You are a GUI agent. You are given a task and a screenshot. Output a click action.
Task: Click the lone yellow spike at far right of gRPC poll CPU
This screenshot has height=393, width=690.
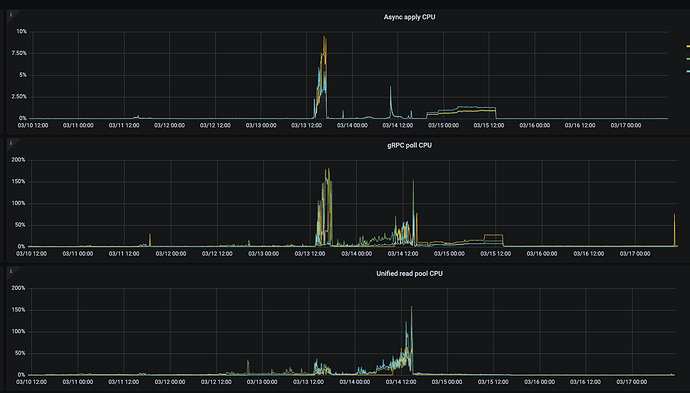[675, 229]
